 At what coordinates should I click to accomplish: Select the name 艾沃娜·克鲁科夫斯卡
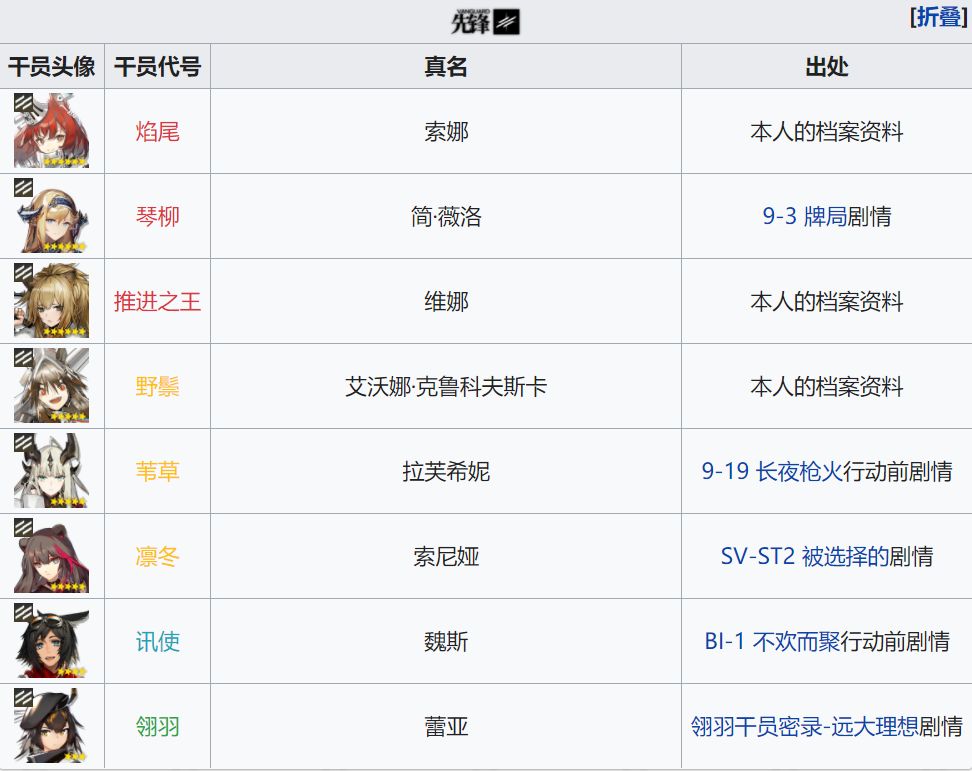[x=446, y=387]
